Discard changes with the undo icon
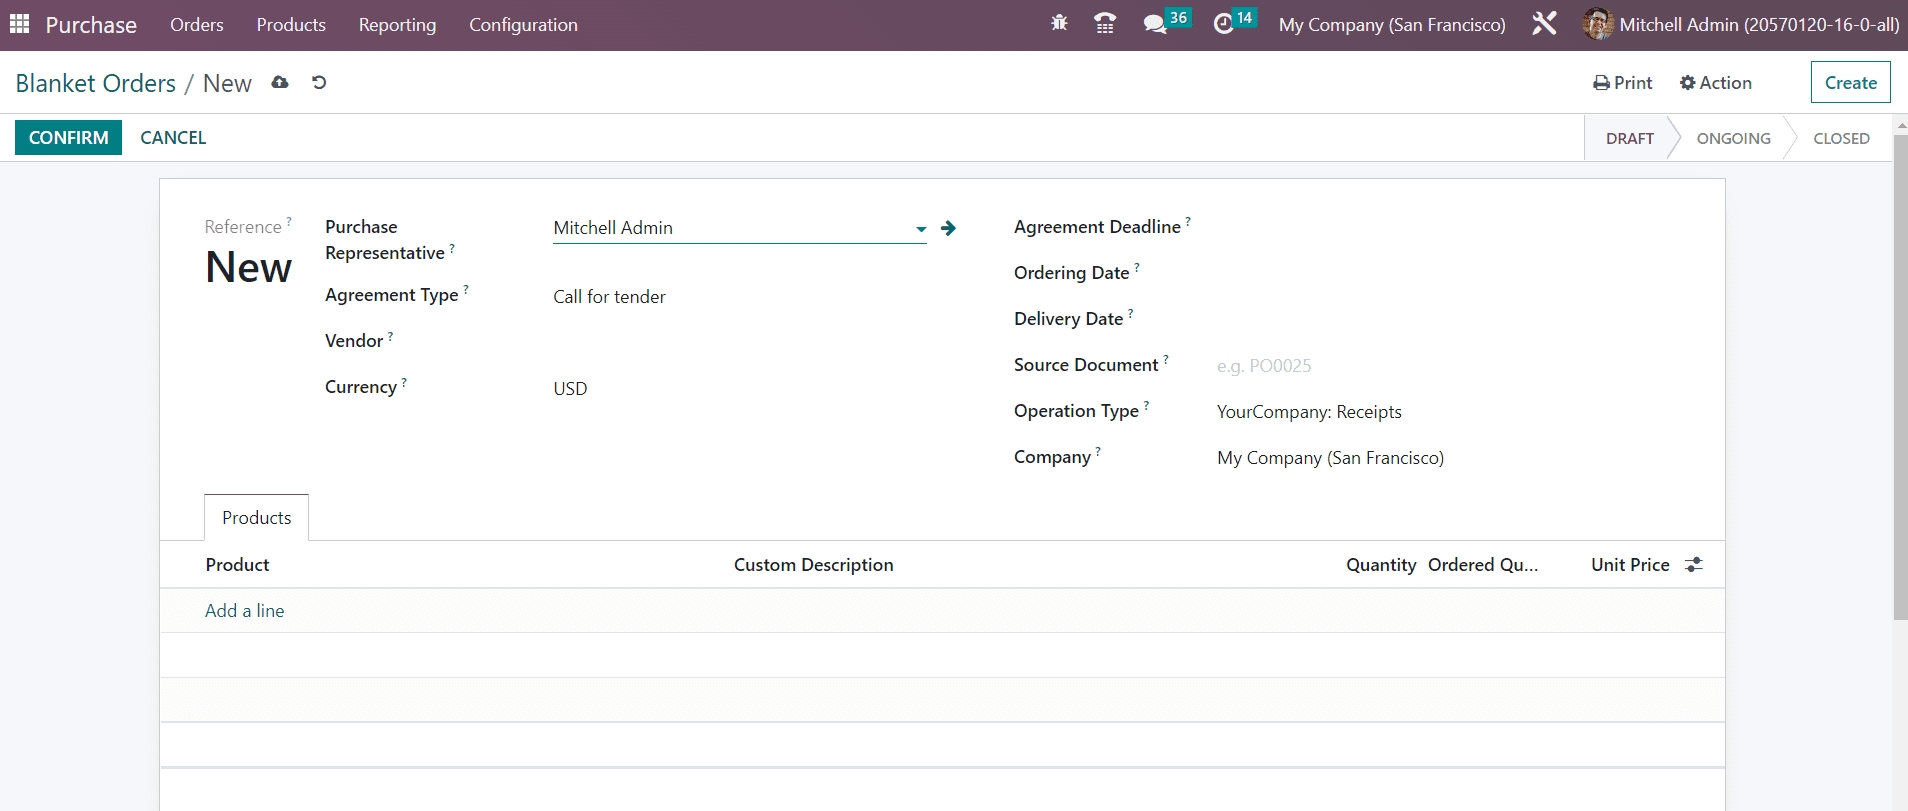 [x=319, y=83]
